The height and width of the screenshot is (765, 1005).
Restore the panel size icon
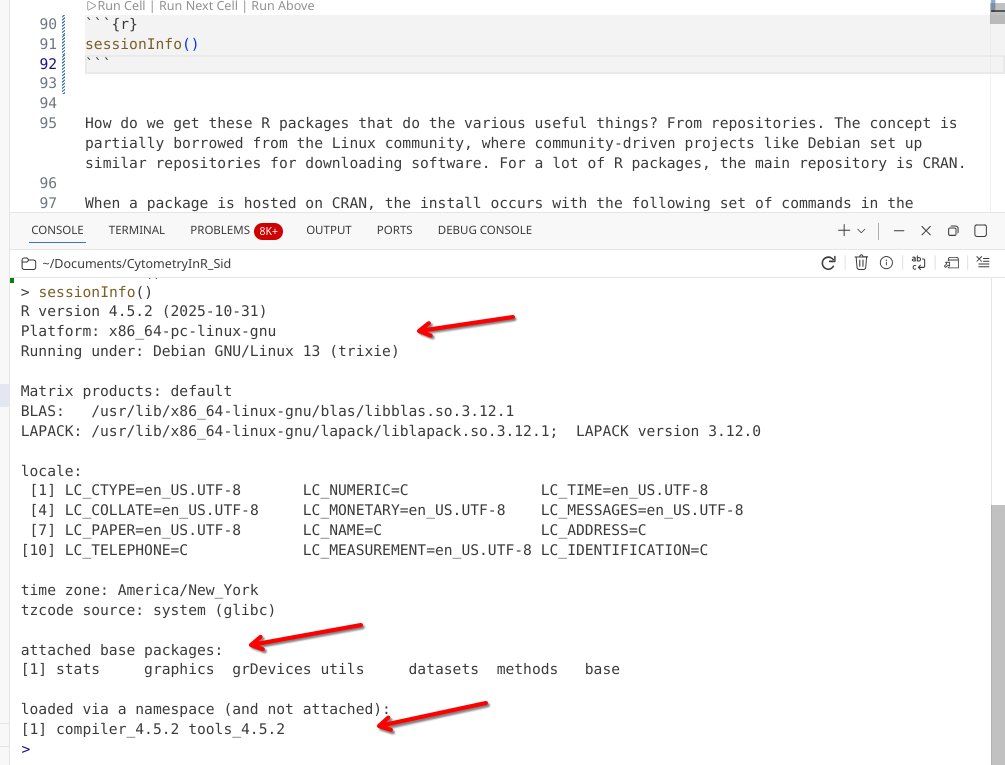click(953, 230)
